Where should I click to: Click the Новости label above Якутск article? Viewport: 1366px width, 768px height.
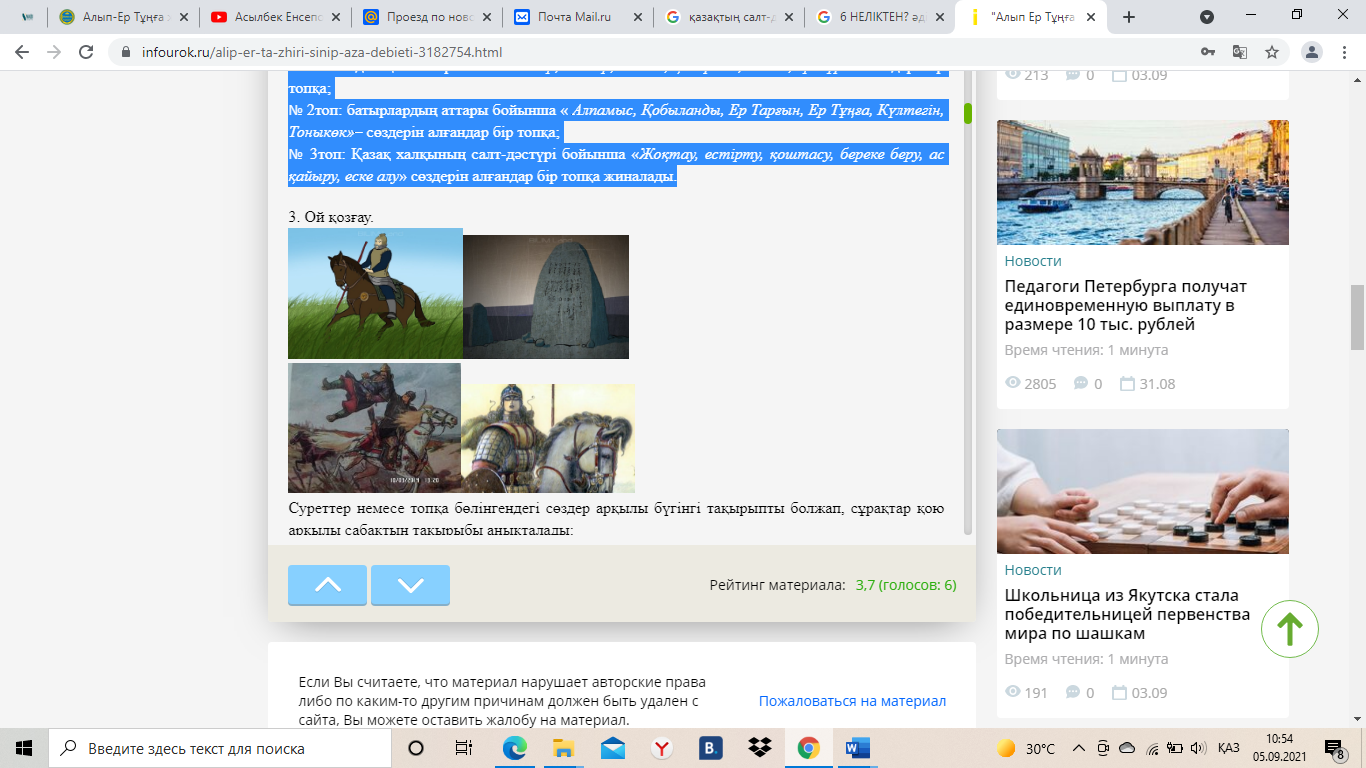[1033, 569]
